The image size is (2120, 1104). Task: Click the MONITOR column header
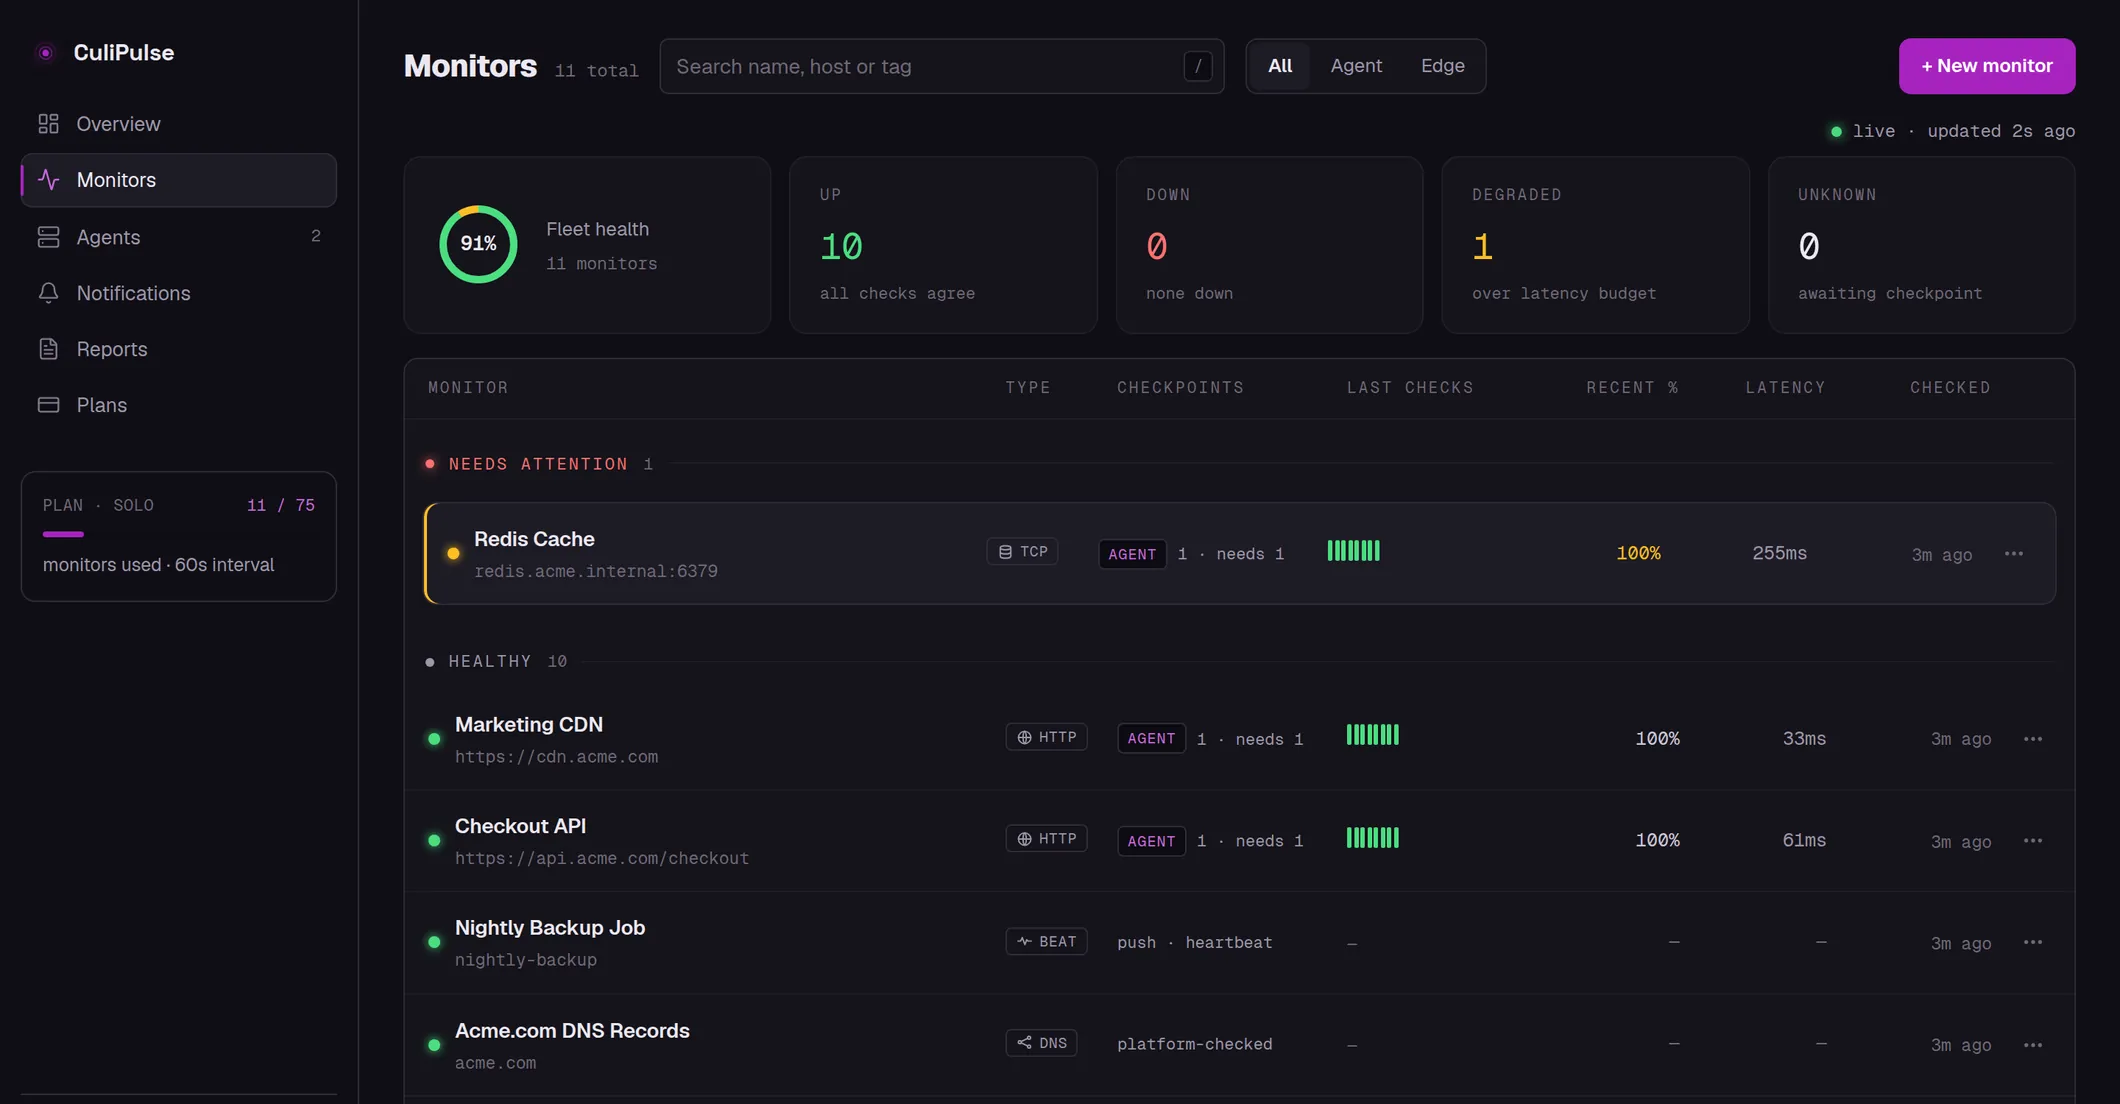point(468,388)
